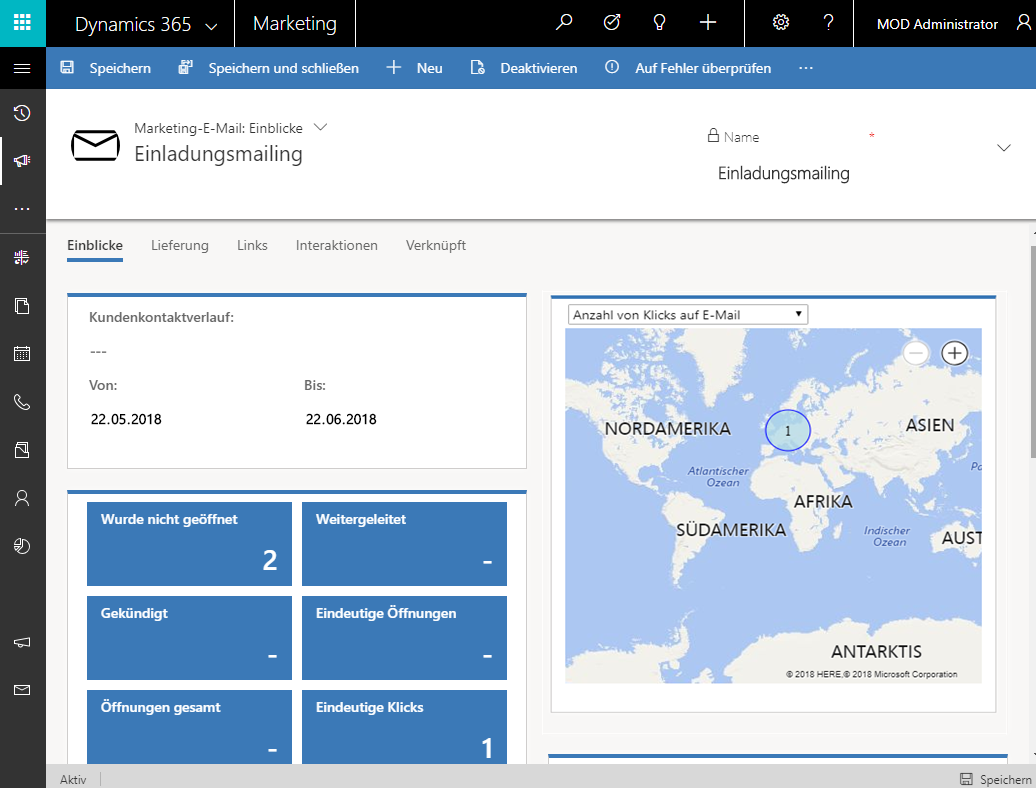Click the Speichern toolbar button
This screenshot has width=1036, height=788.
pyautogui.click(x=106, y=68)
